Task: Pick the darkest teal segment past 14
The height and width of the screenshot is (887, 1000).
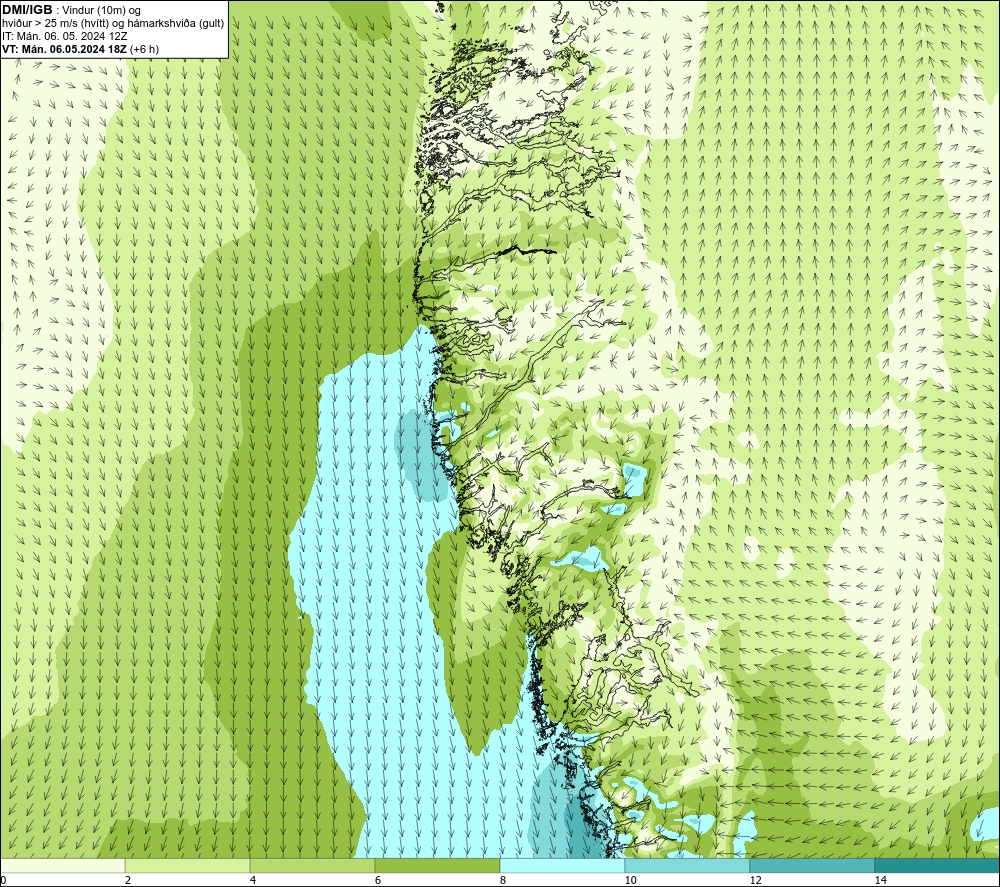Action: tap(937, 865)
